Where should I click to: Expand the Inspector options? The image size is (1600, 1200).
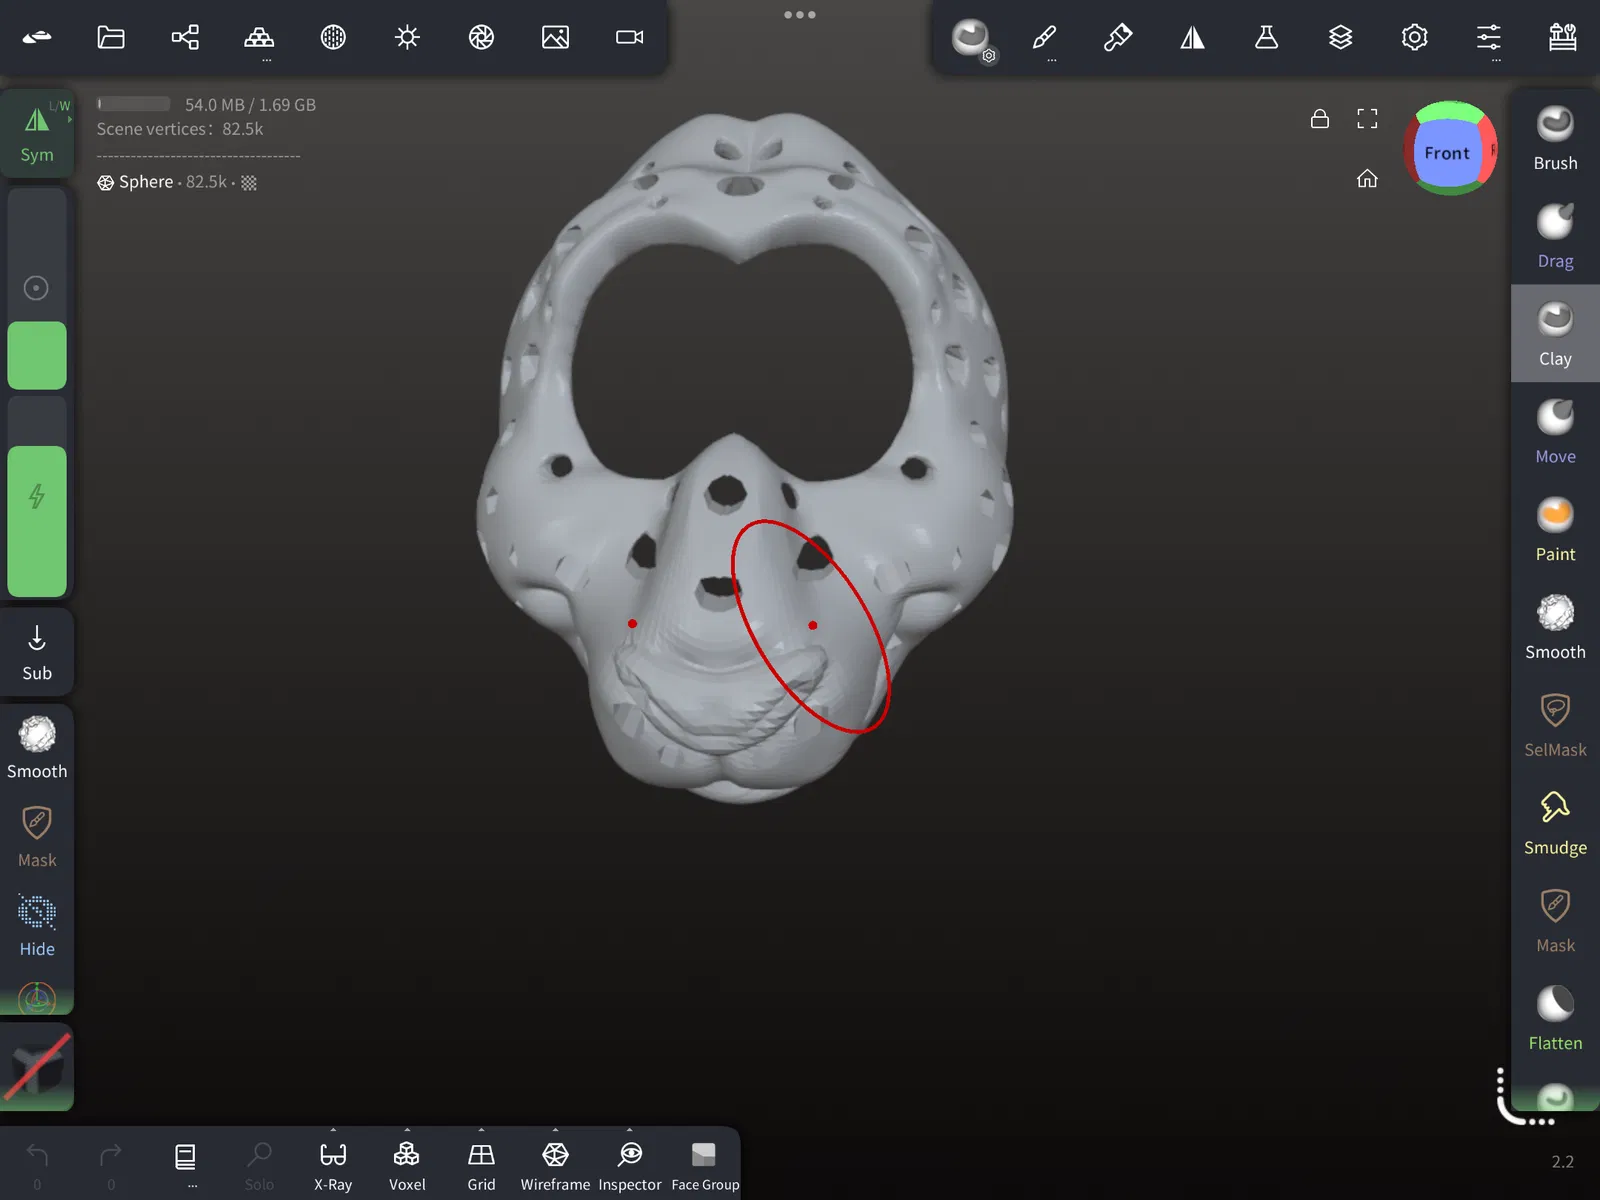[x=629, y=1166]
